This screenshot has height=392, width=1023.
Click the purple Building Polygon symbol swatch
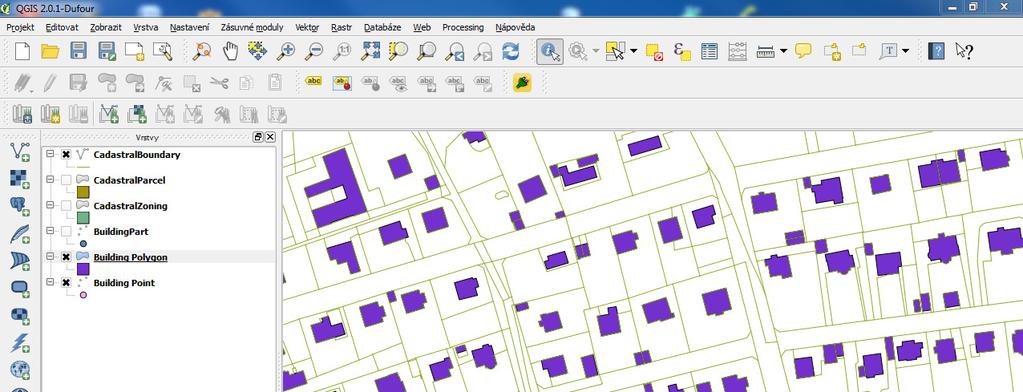click(x=83, y=269)
